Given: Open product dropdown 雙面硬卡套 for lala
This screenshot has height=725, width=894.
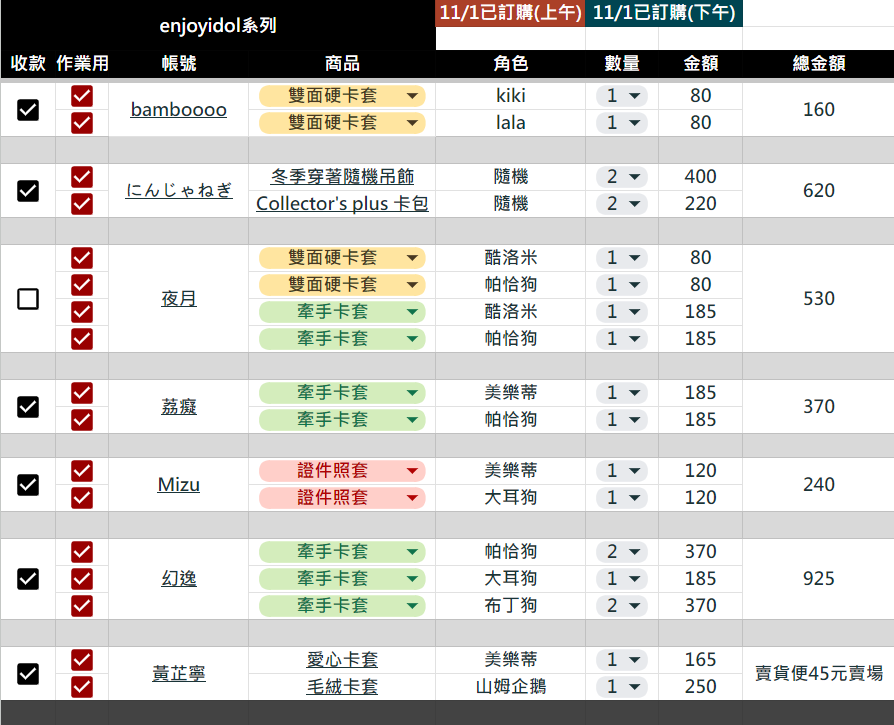Looking at the screenshot, I should click(x=342, y=123).
